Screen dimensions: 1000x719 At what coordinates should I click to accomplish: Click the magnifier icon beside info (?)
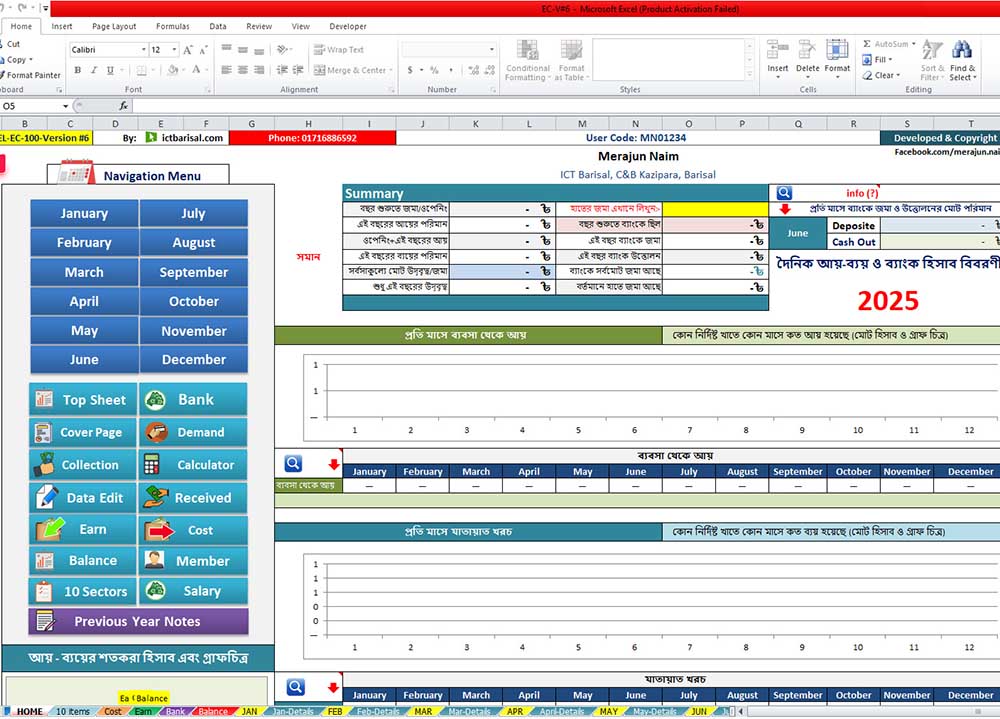coord(784,193)
